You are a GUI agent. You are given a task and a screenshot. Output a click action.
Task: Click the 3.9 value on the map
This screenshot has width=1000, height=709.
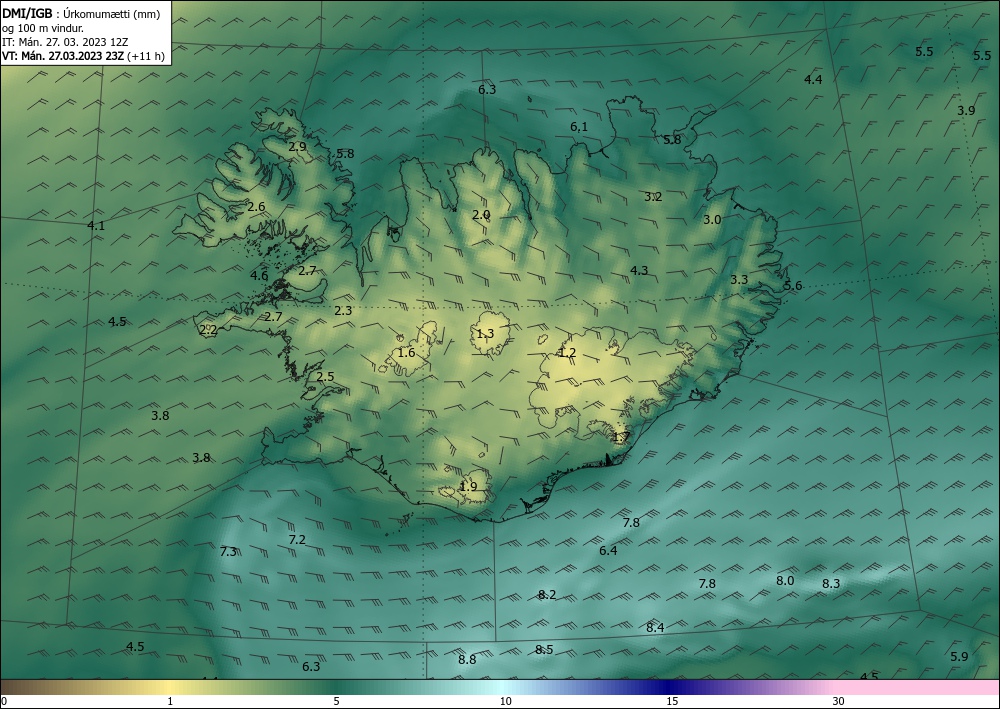(x=966, y=110)
